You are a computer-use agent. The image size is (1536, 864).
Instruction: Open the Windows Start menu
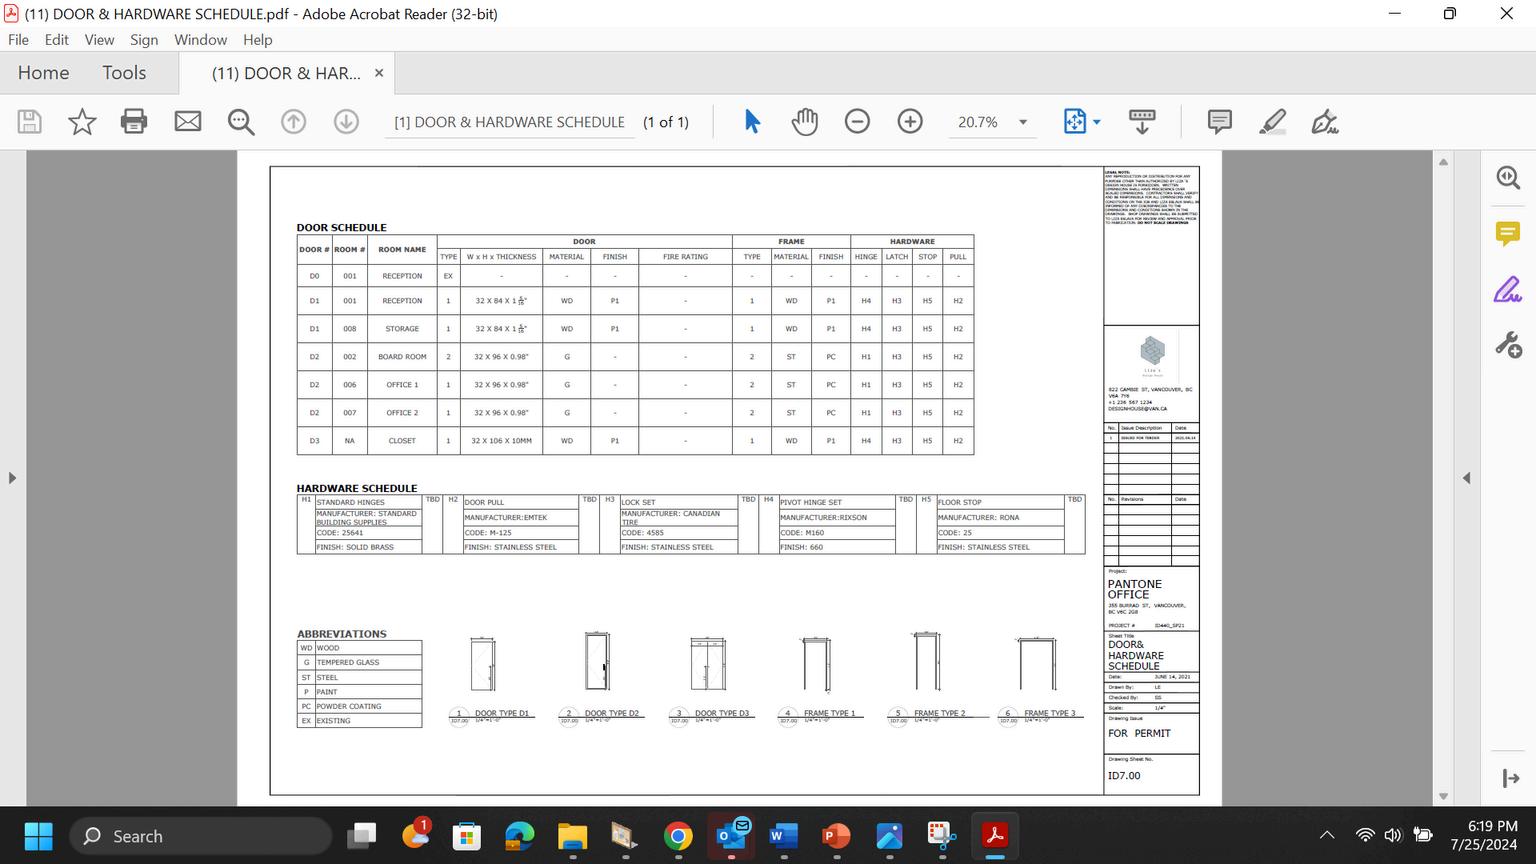tap(38, 836)
